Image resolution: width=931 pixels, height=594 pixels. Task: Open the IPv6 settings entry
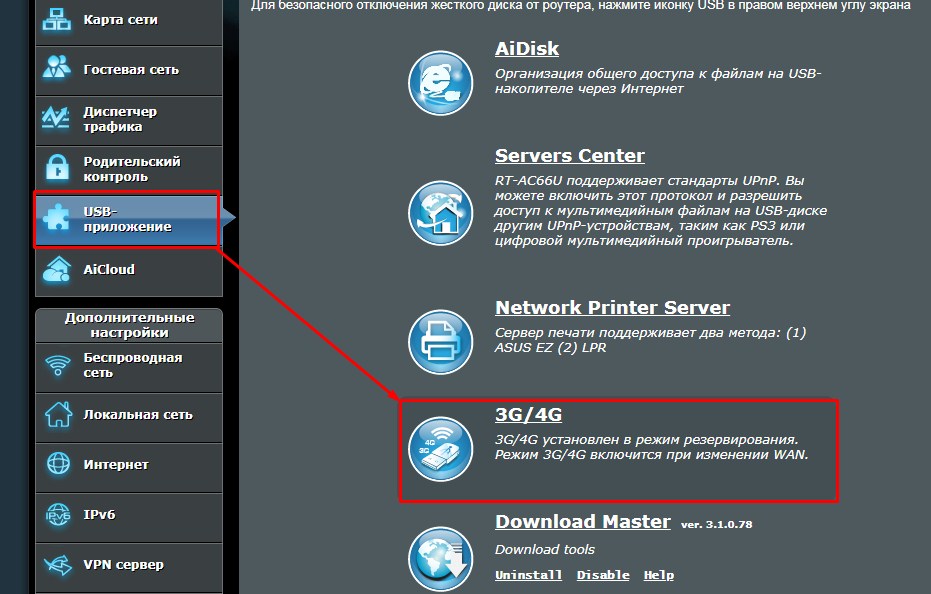coord(129,516)
